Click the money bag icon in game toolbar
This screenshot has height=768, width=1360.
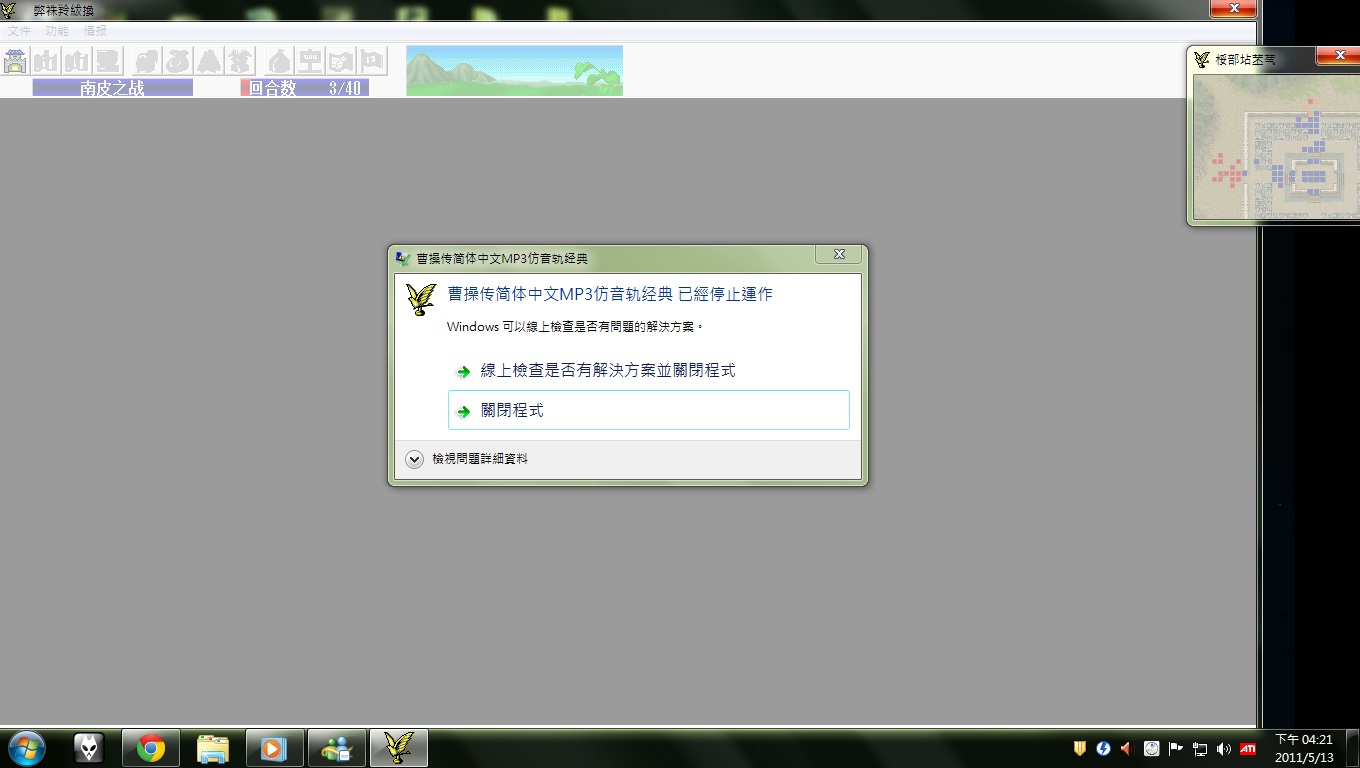279,61
